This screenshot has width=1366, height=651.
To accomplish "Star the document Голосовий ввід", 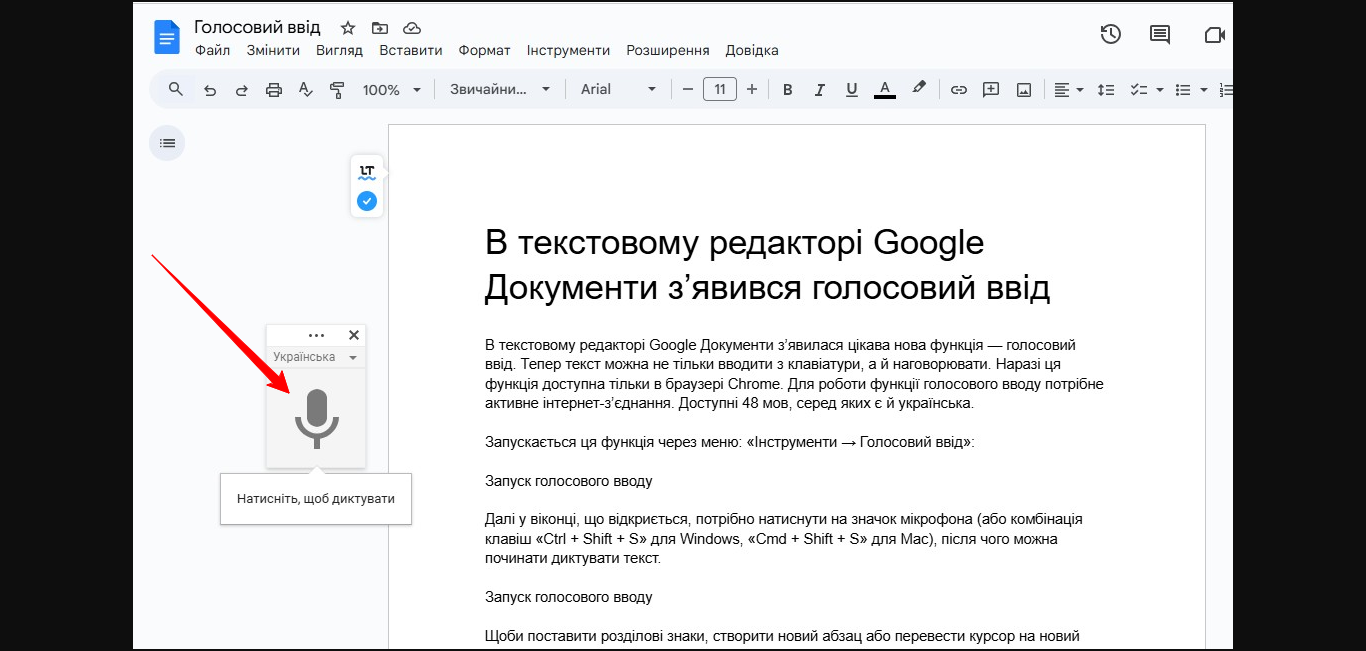I will 348,28.
